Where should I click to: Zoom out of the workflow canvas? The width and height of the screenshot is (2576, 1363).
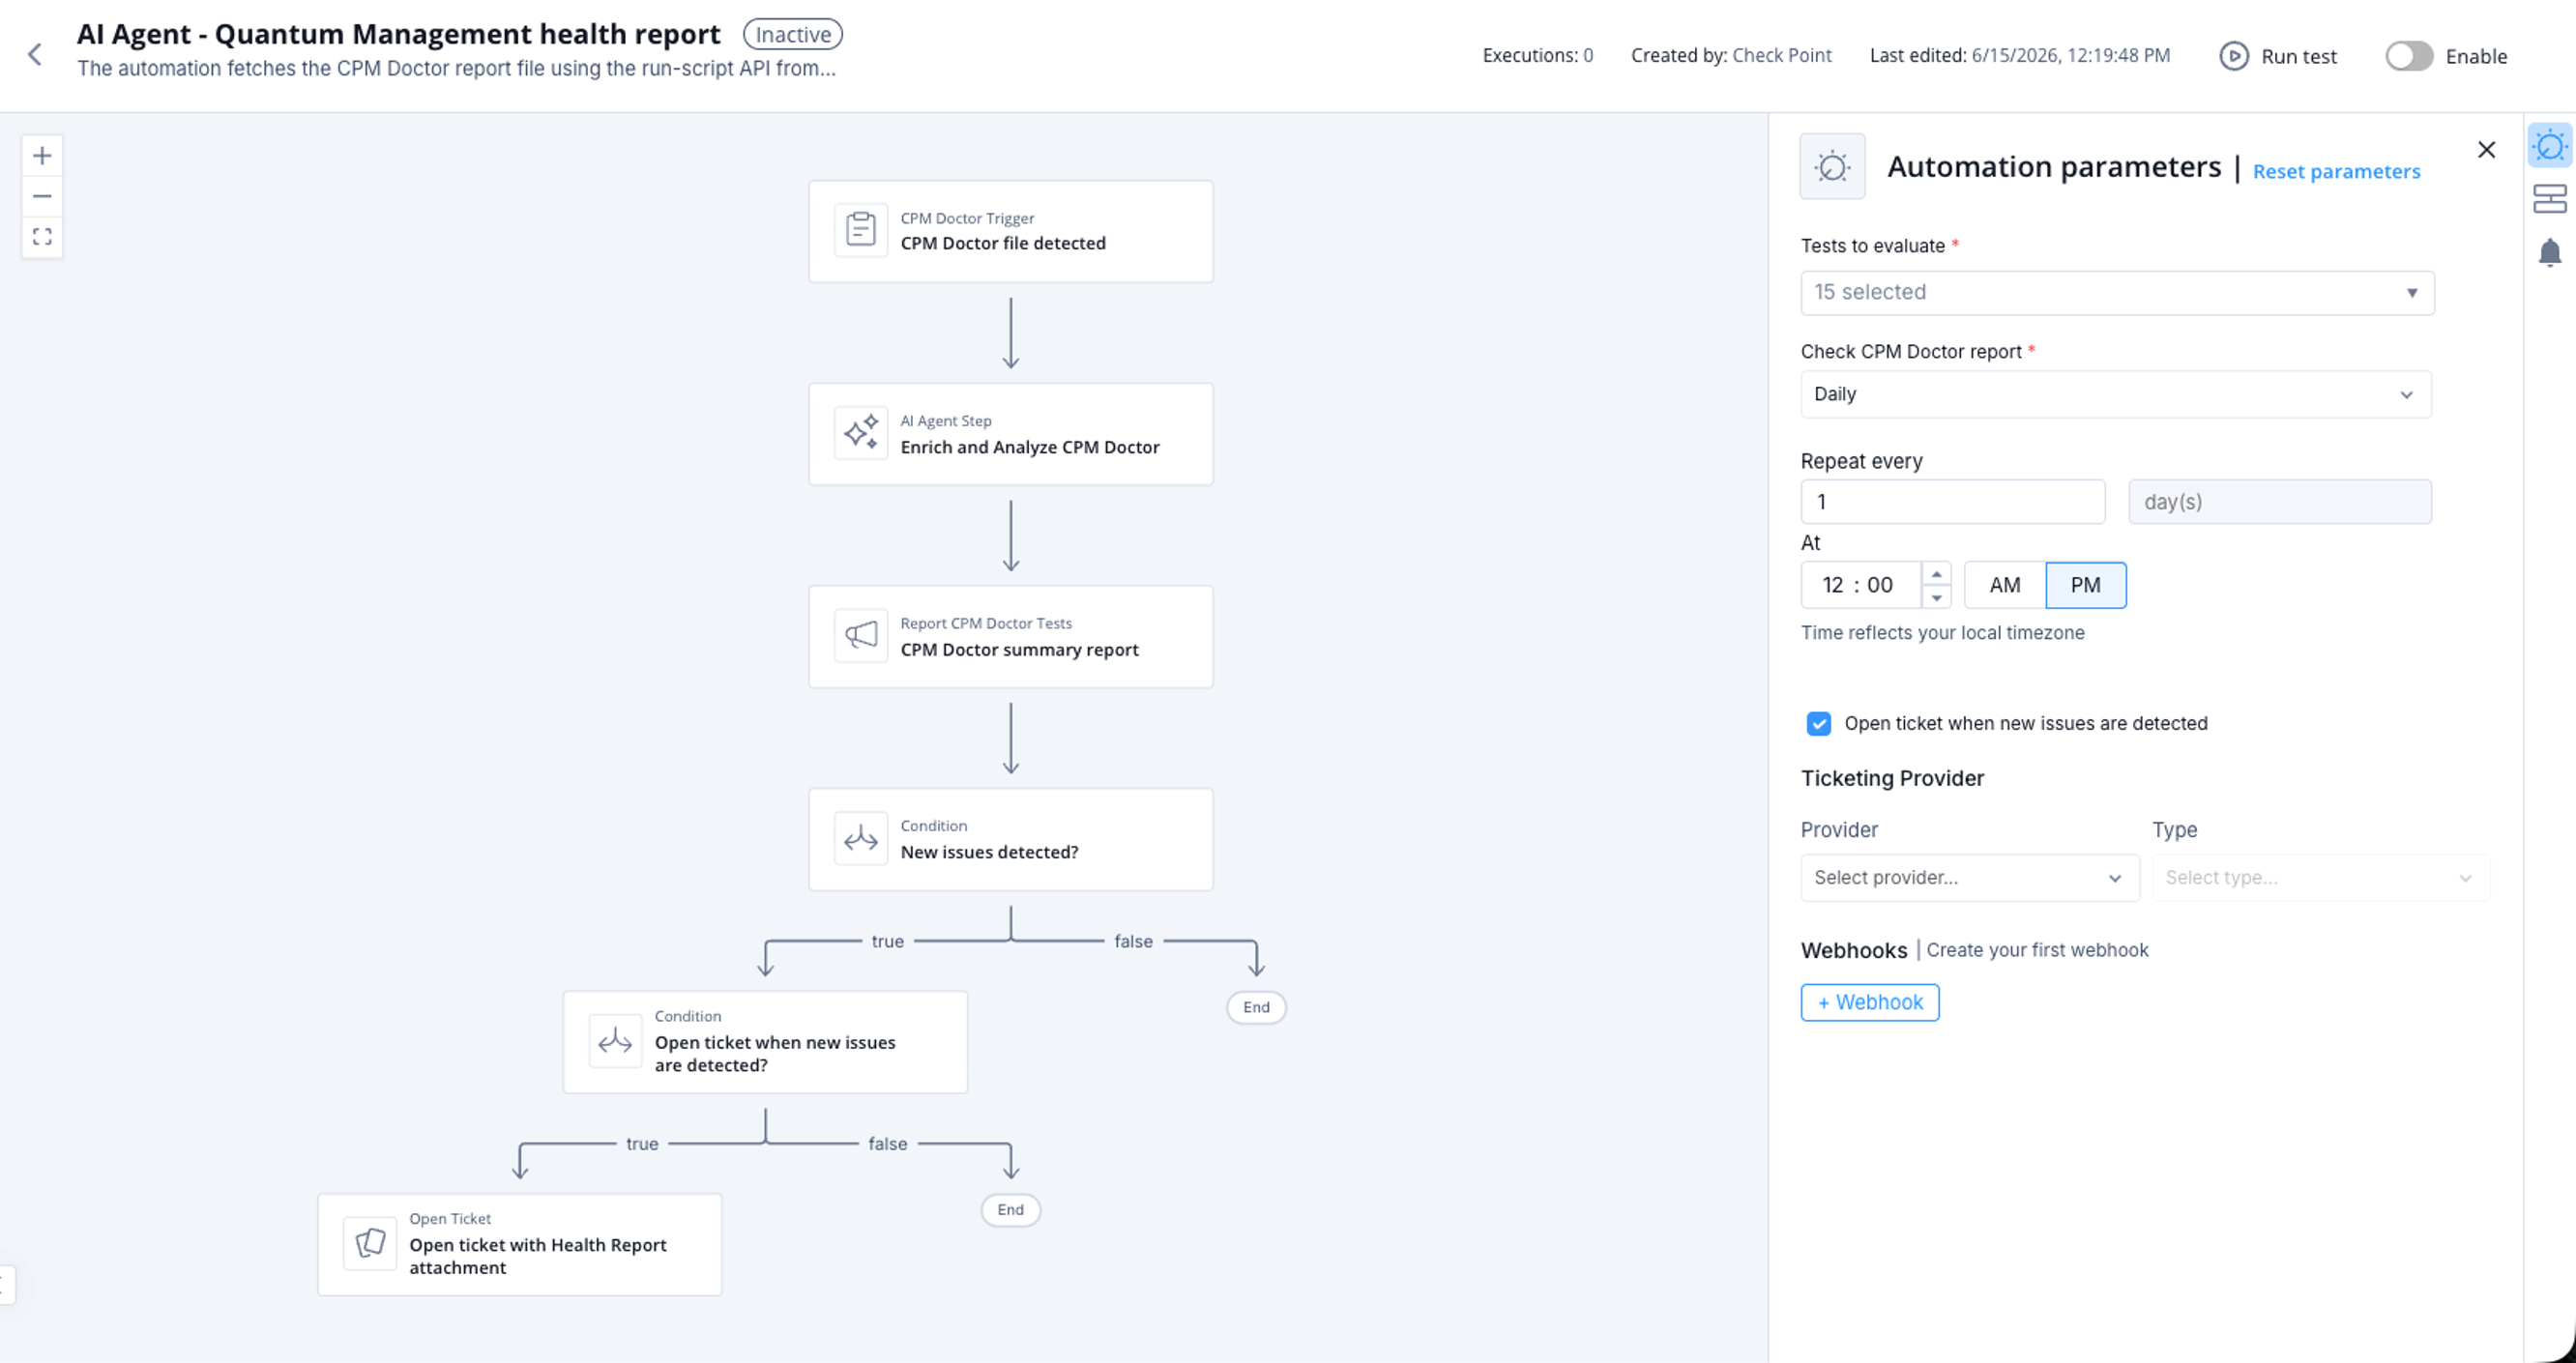click(42, 197)
